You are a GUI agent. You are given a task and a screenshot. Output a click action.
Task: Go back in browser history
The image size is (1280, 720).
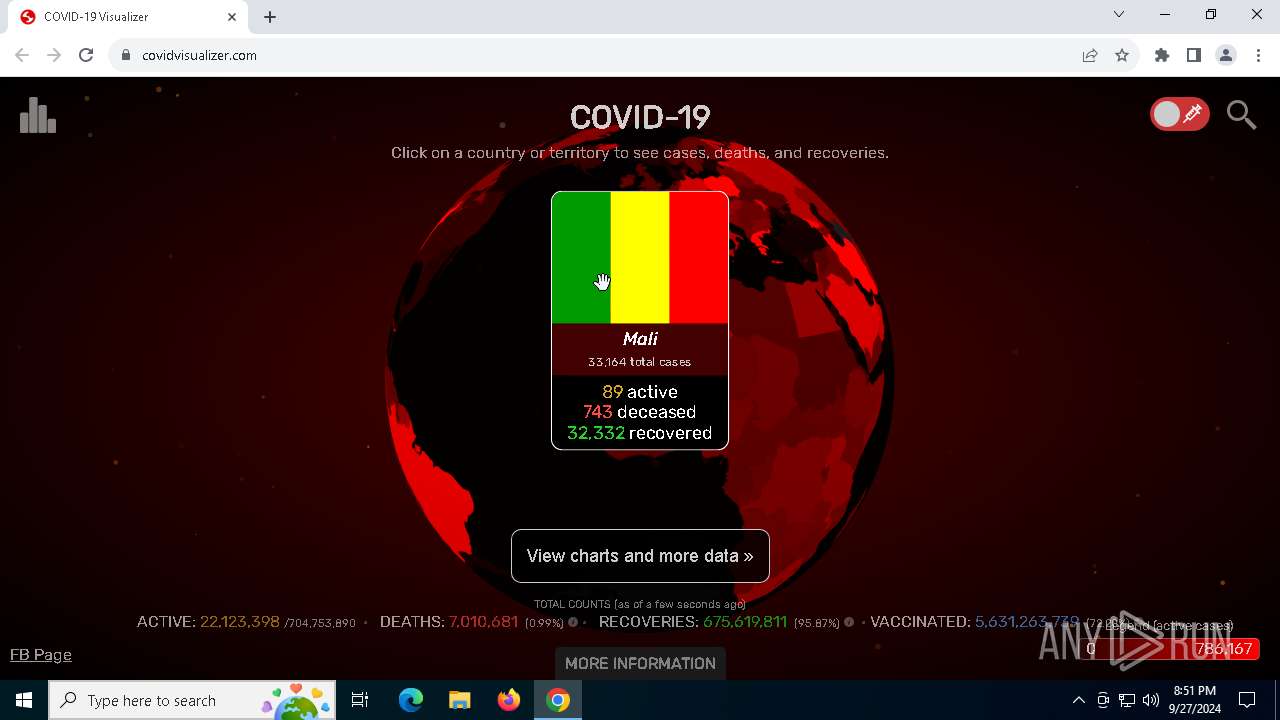(22, 55)
